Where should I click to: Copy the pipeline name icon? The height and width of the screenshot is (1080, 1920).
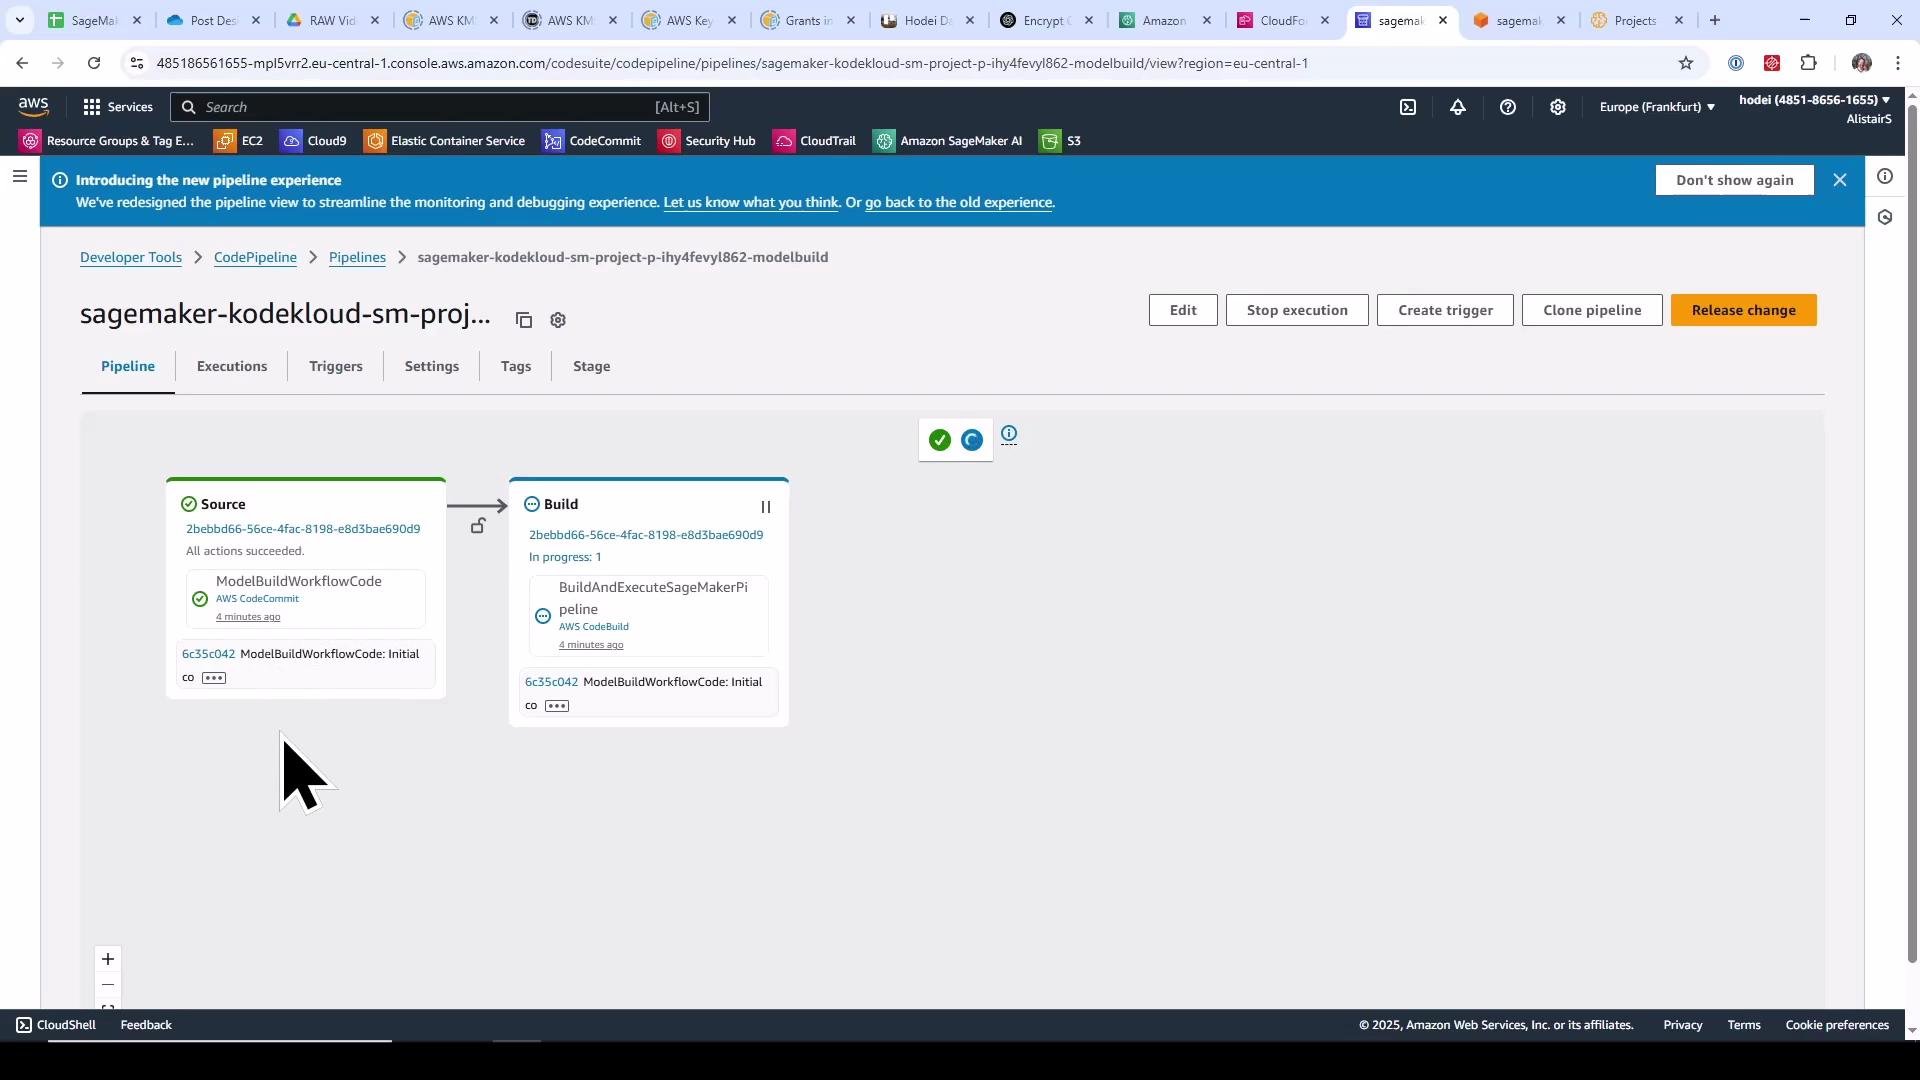pos(524,320)
